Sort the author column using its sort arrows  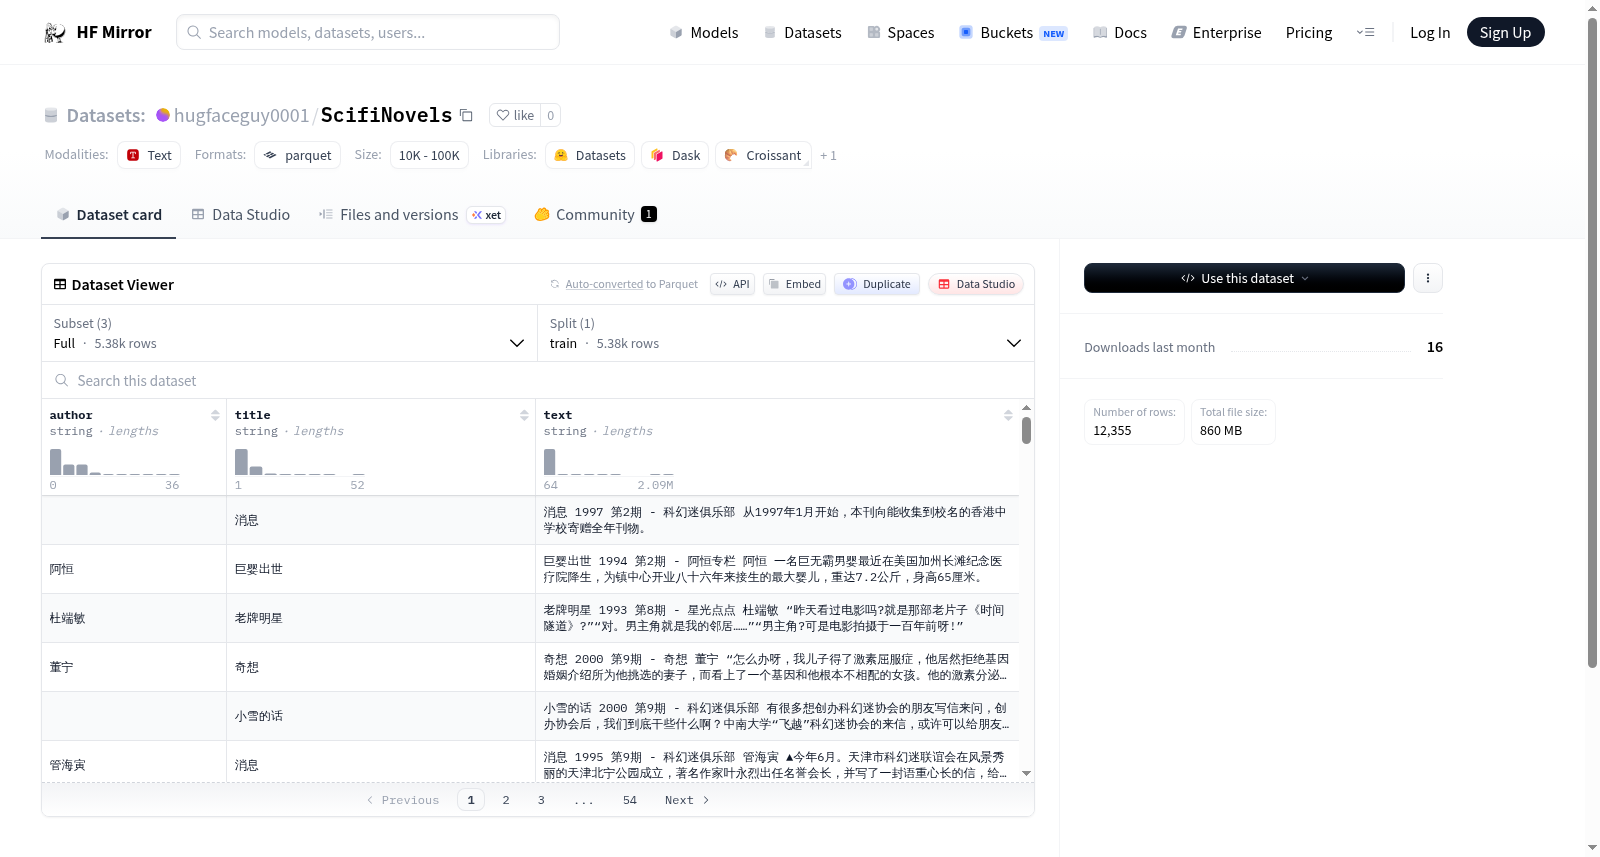pos(215,415)
